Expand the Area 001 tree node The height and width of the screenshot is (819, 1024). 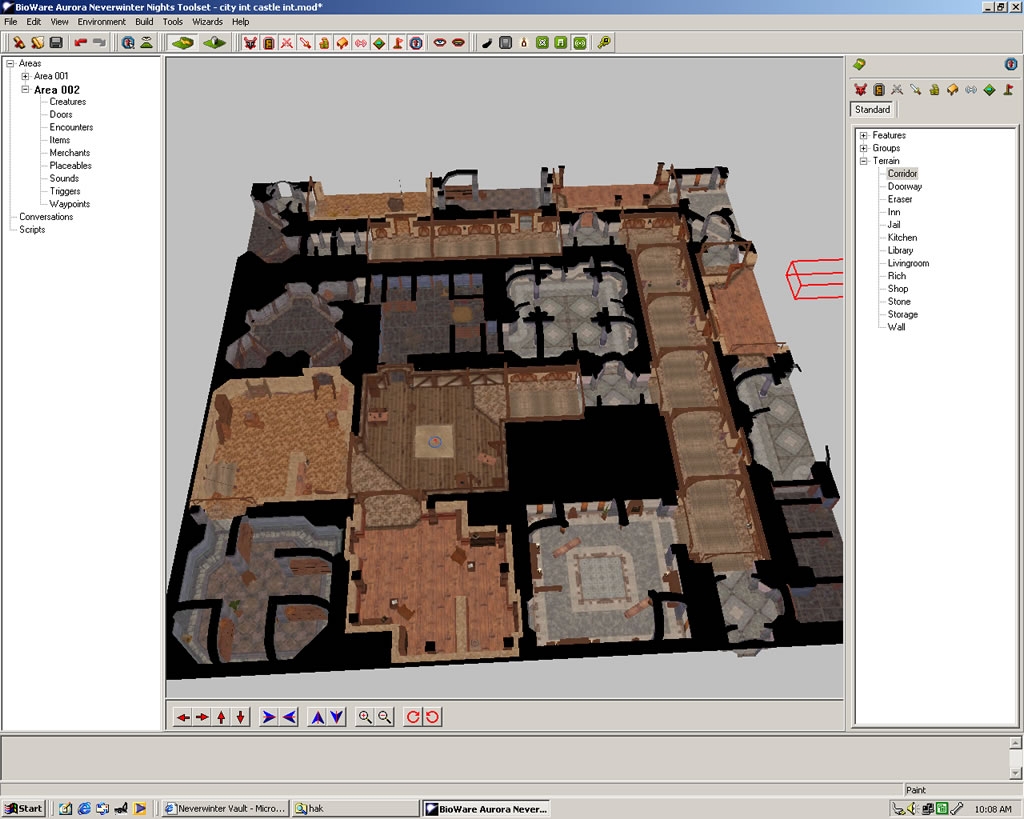25,77
